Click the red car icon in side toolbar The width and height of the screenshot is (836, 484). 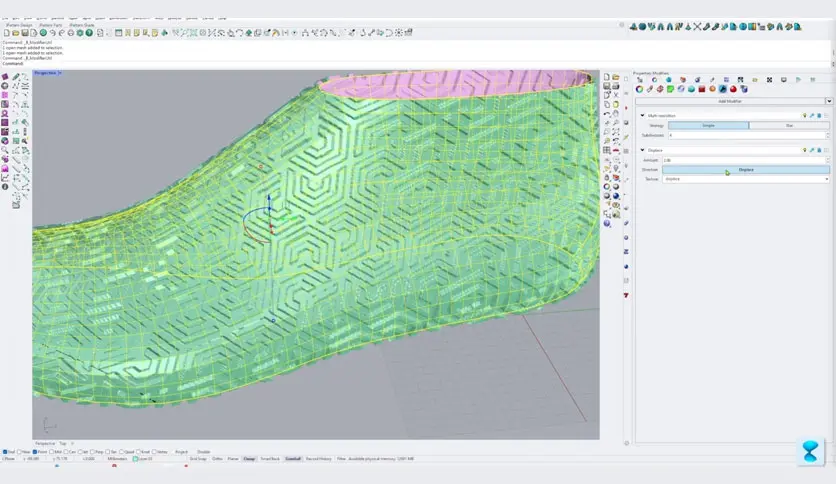pyautogui.click(x=616, y=150)
